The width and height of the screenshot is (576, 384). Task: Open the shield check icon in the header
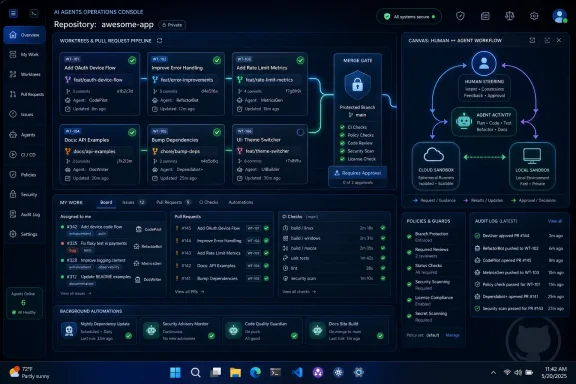(x=460, y=16)
